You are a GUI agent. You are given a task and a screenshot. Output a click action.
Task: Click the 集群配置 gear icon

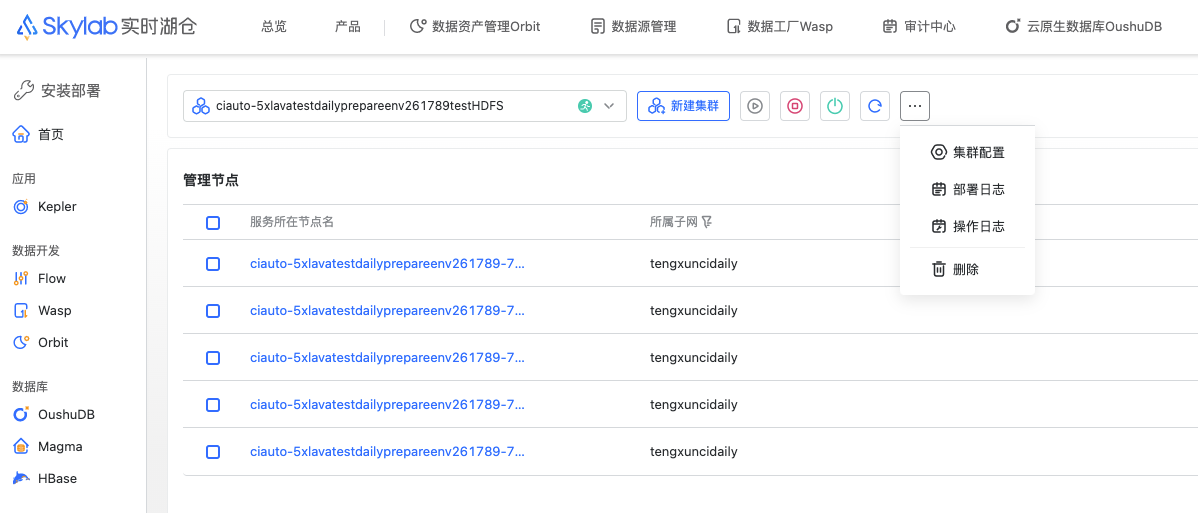click(x=938, y=152)
